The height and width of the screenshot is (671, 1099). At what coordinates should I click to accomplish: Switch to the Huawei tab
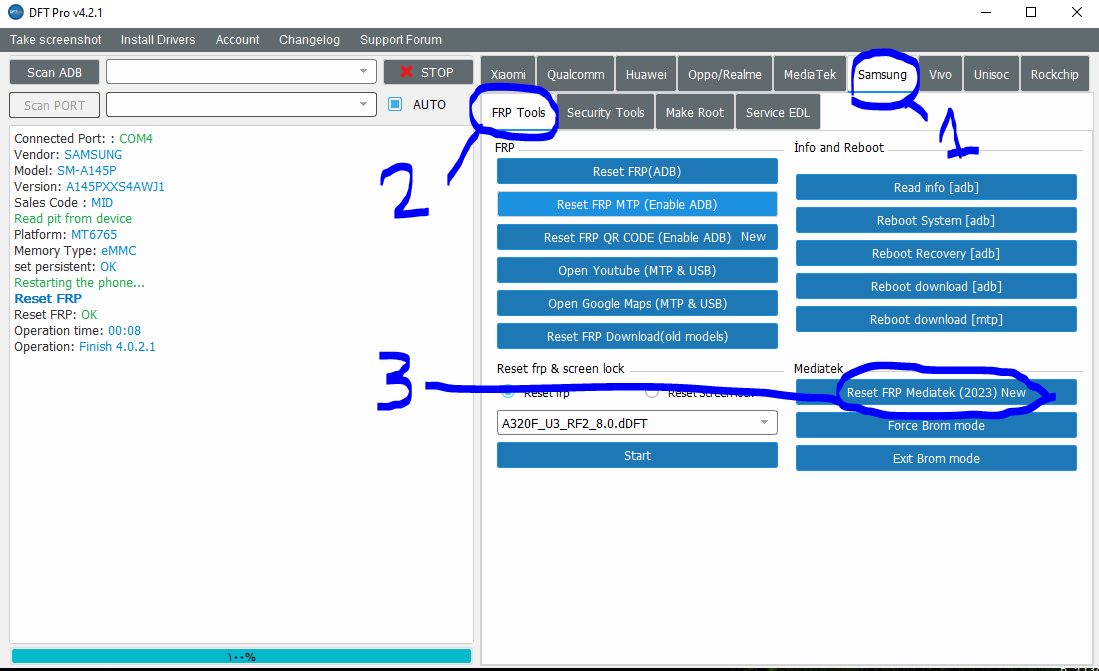(x=646, y=74)
